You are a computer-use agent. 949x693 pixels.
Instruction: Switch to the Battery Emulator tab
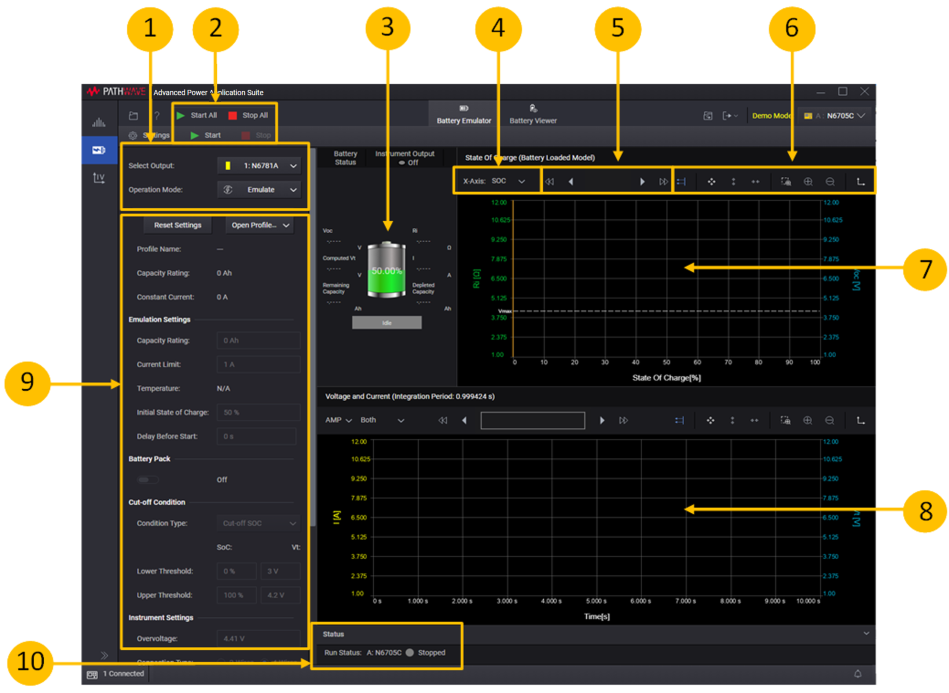click(x=464, y=114)
